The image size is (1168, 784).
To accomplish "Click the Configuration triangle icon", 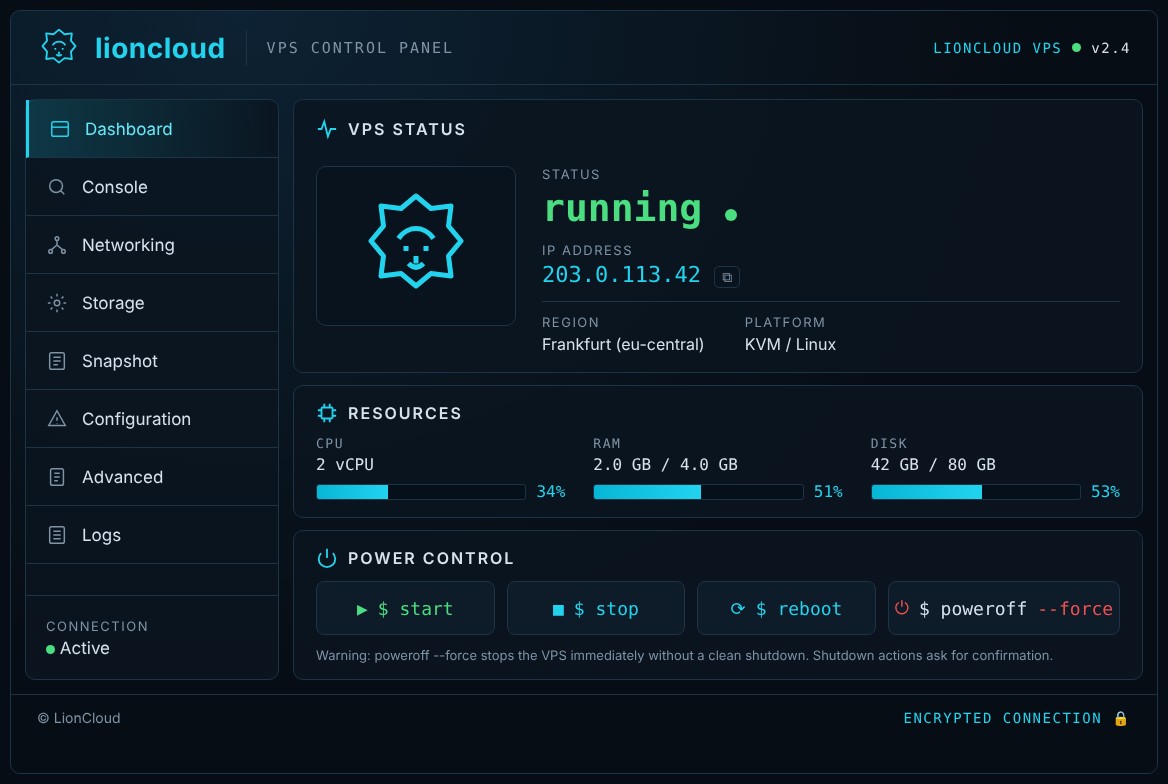I will coord(57,419).
